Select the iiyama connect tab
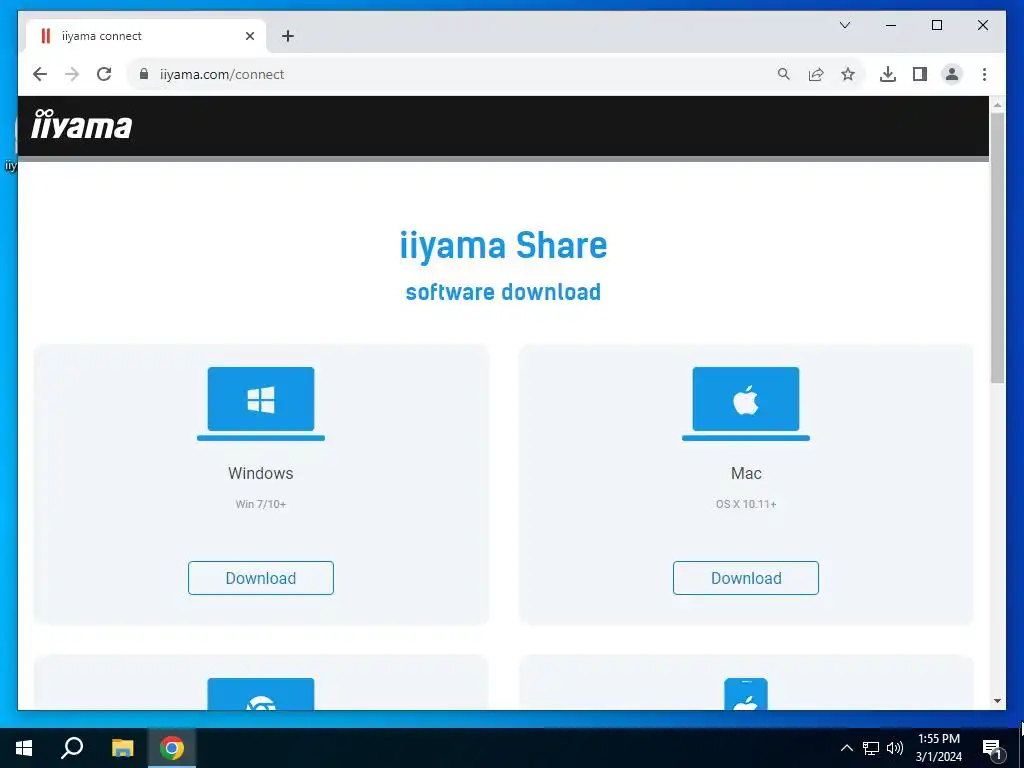The image size is (1024, 768). click(146, 36)
